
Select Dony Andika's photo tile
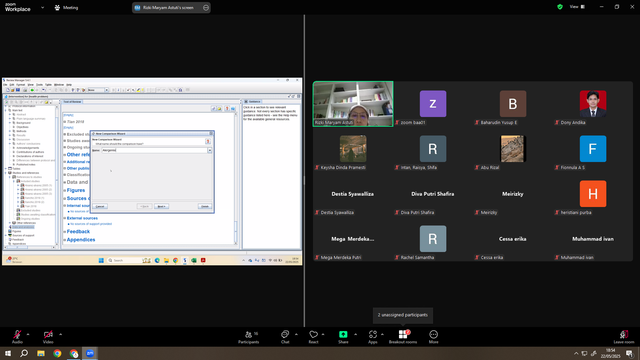tap(593, 104)
